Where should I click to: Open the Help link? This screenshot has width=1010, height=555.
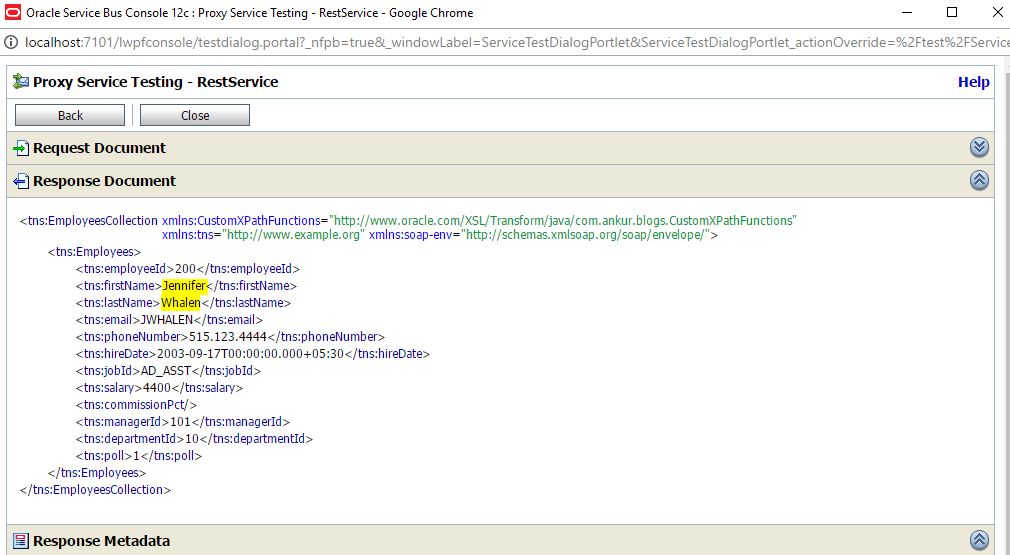[973, 82]
